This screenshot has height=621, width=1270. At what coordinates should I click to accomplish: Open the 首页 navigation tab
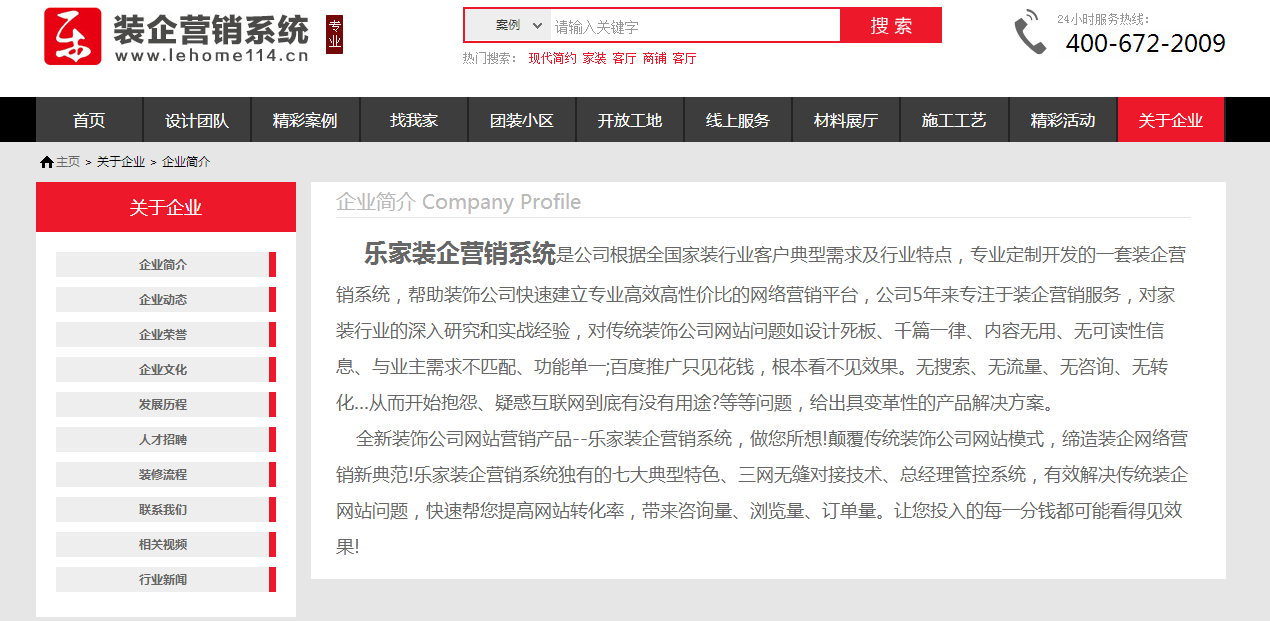[89, 121]
